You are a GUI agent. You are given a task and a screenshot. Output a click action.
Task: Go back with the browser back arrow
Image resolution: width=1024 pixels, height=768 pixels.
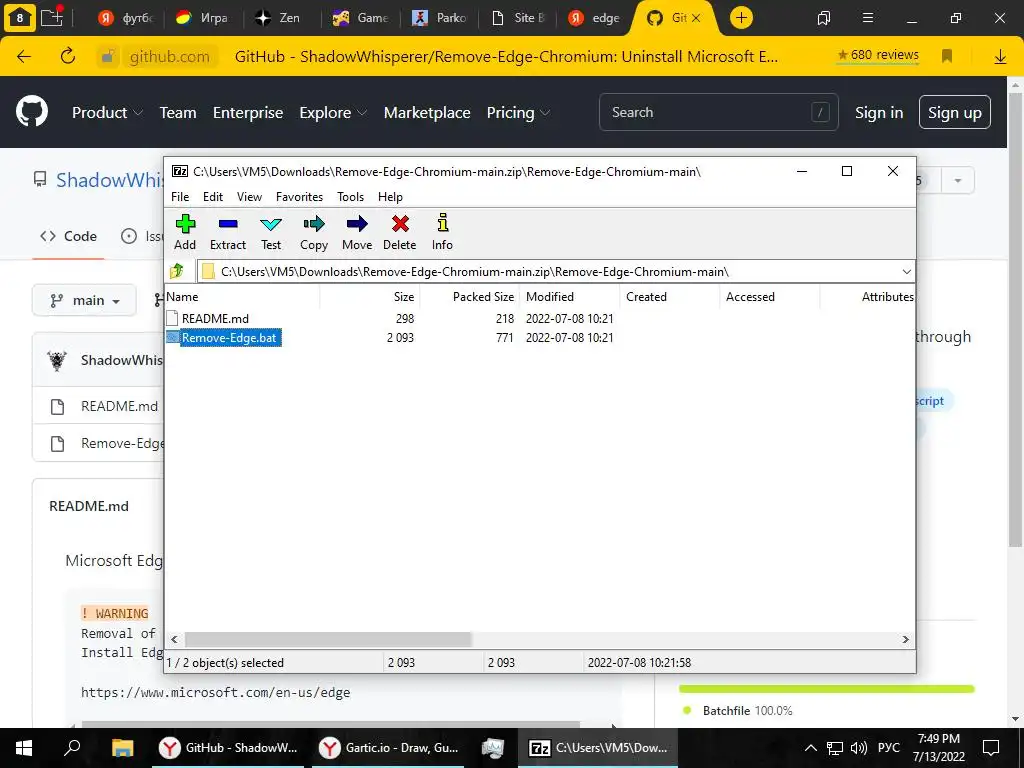click(x=24, y=56)
